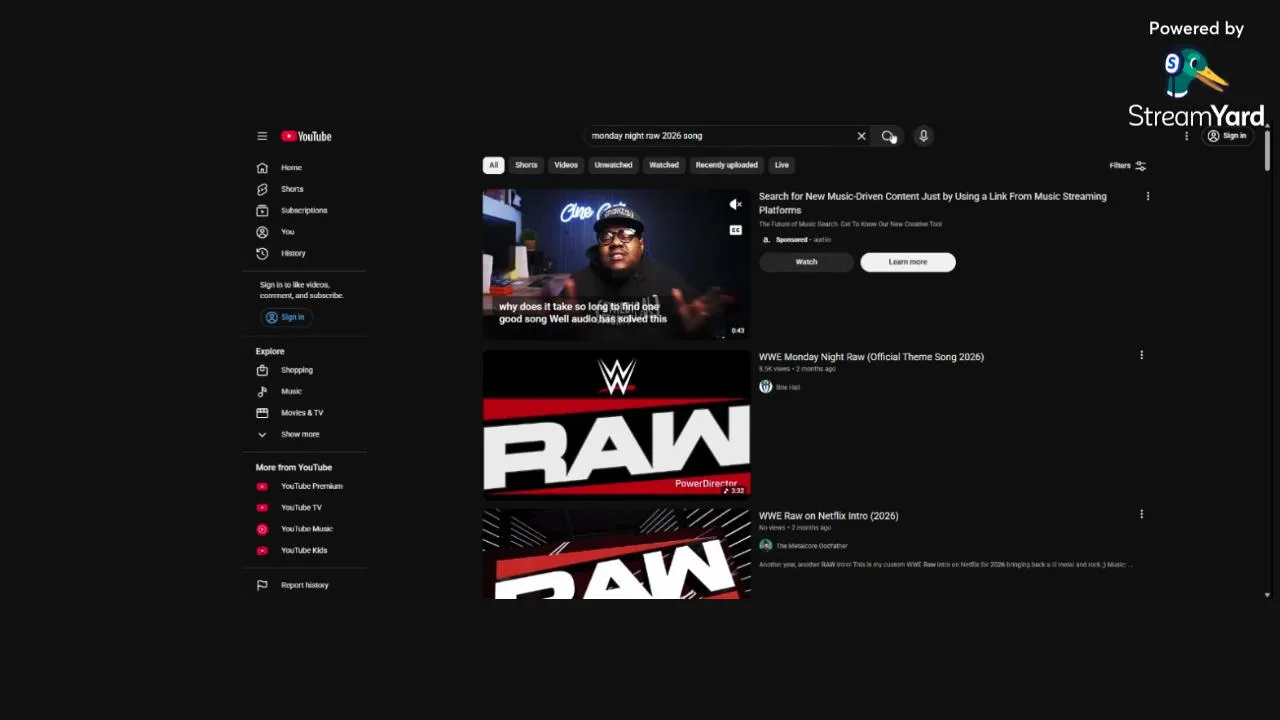Open YouTube Music link

[306, 529]
